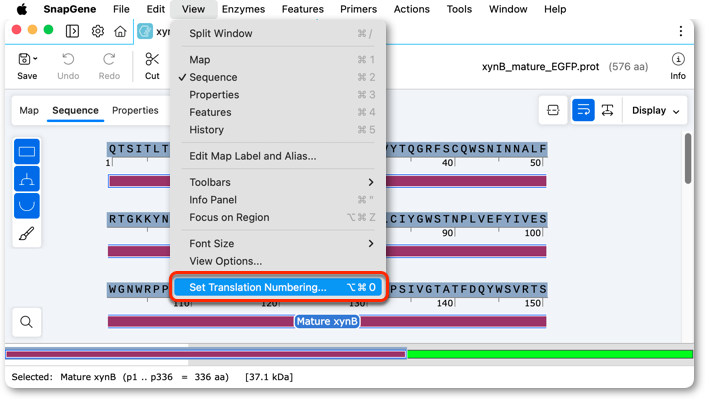Toggle Info Panel menu entry
Image resolution: width=705 pixels, height=399 pixels.
278,200
